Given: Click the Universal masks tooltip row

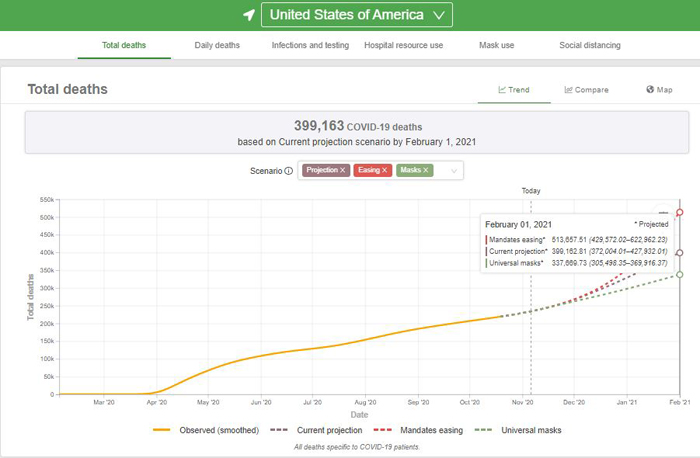Looking at the screenshot, I should pos(576,263).
